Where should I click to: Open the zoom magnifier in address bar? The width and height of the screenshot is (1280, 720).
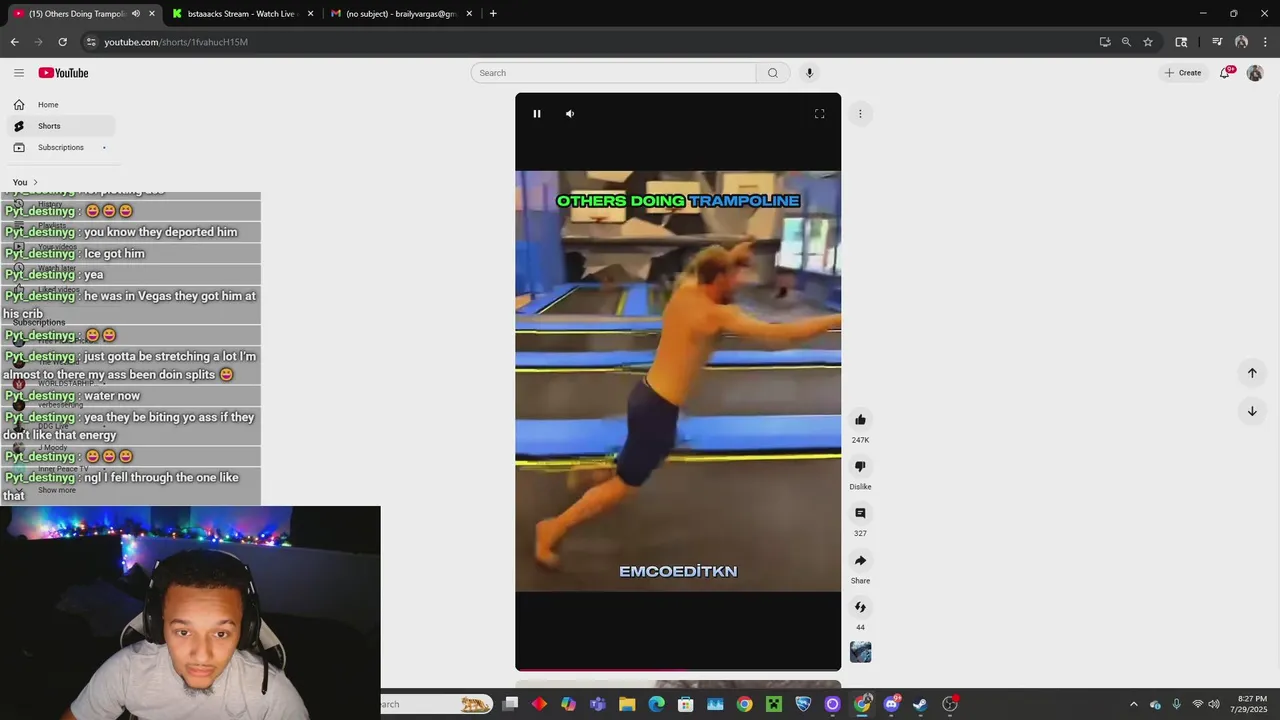pyautogui.click(x=1126, y=42)
